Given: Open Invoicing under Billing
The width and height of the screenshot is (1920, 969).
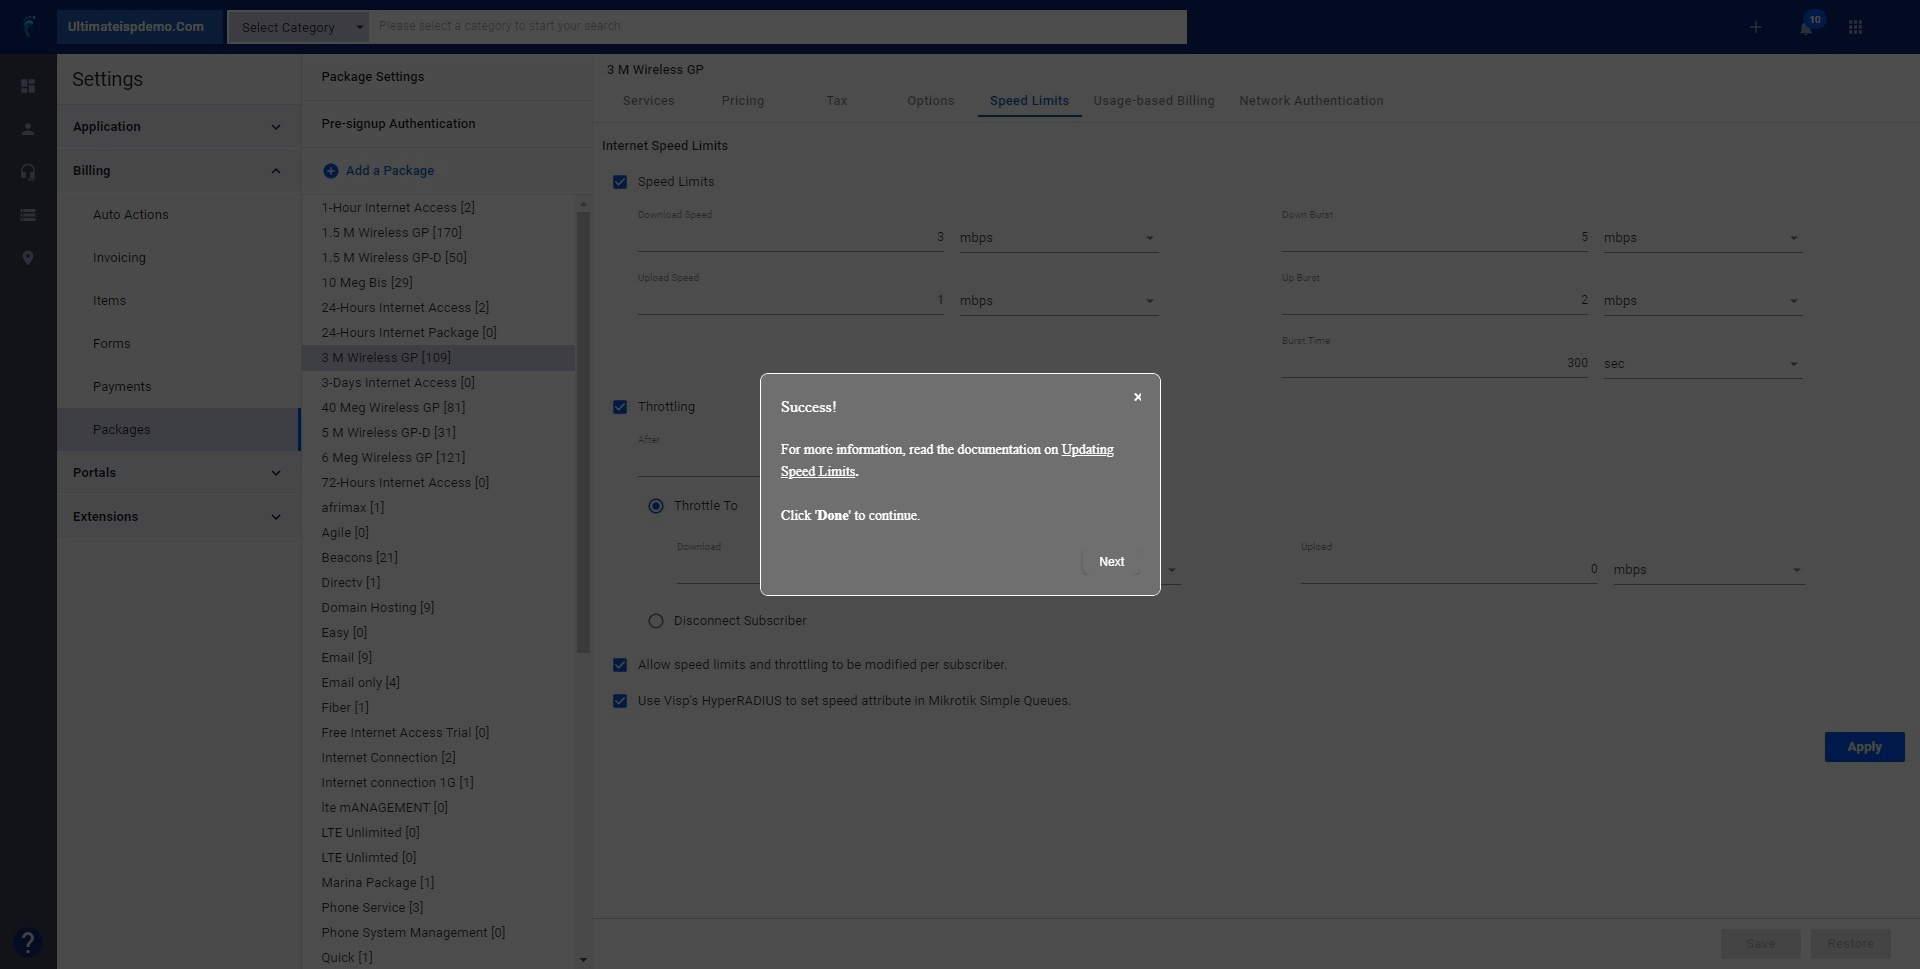Looking at the screenshot, I should (x=119, y=258).
